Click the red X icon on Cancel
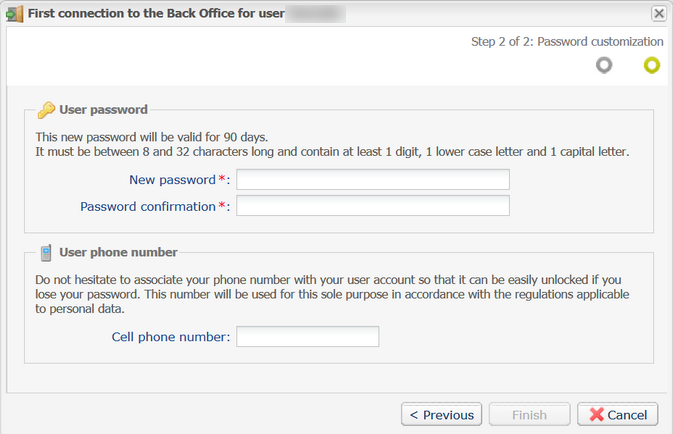The image size is (673, 434). (x=596, y=414)
